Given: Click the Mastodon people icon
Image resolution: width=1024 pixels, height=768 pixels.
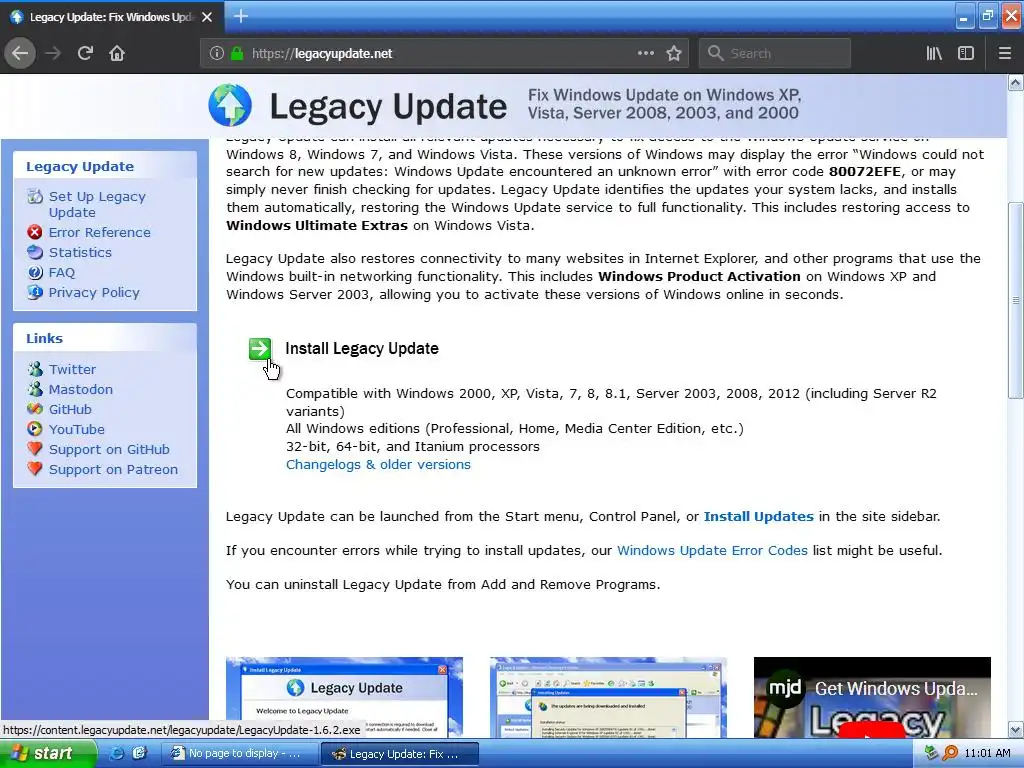Looking at the screenshot, I should (x=35, y=389).
